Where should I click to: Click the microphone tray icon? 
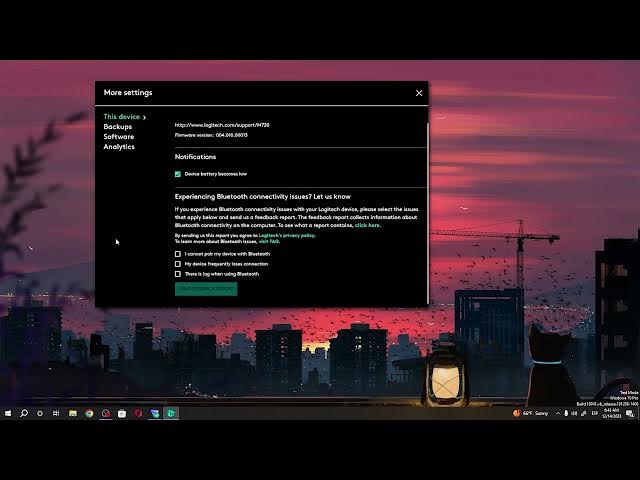click(x=566, y=413)
